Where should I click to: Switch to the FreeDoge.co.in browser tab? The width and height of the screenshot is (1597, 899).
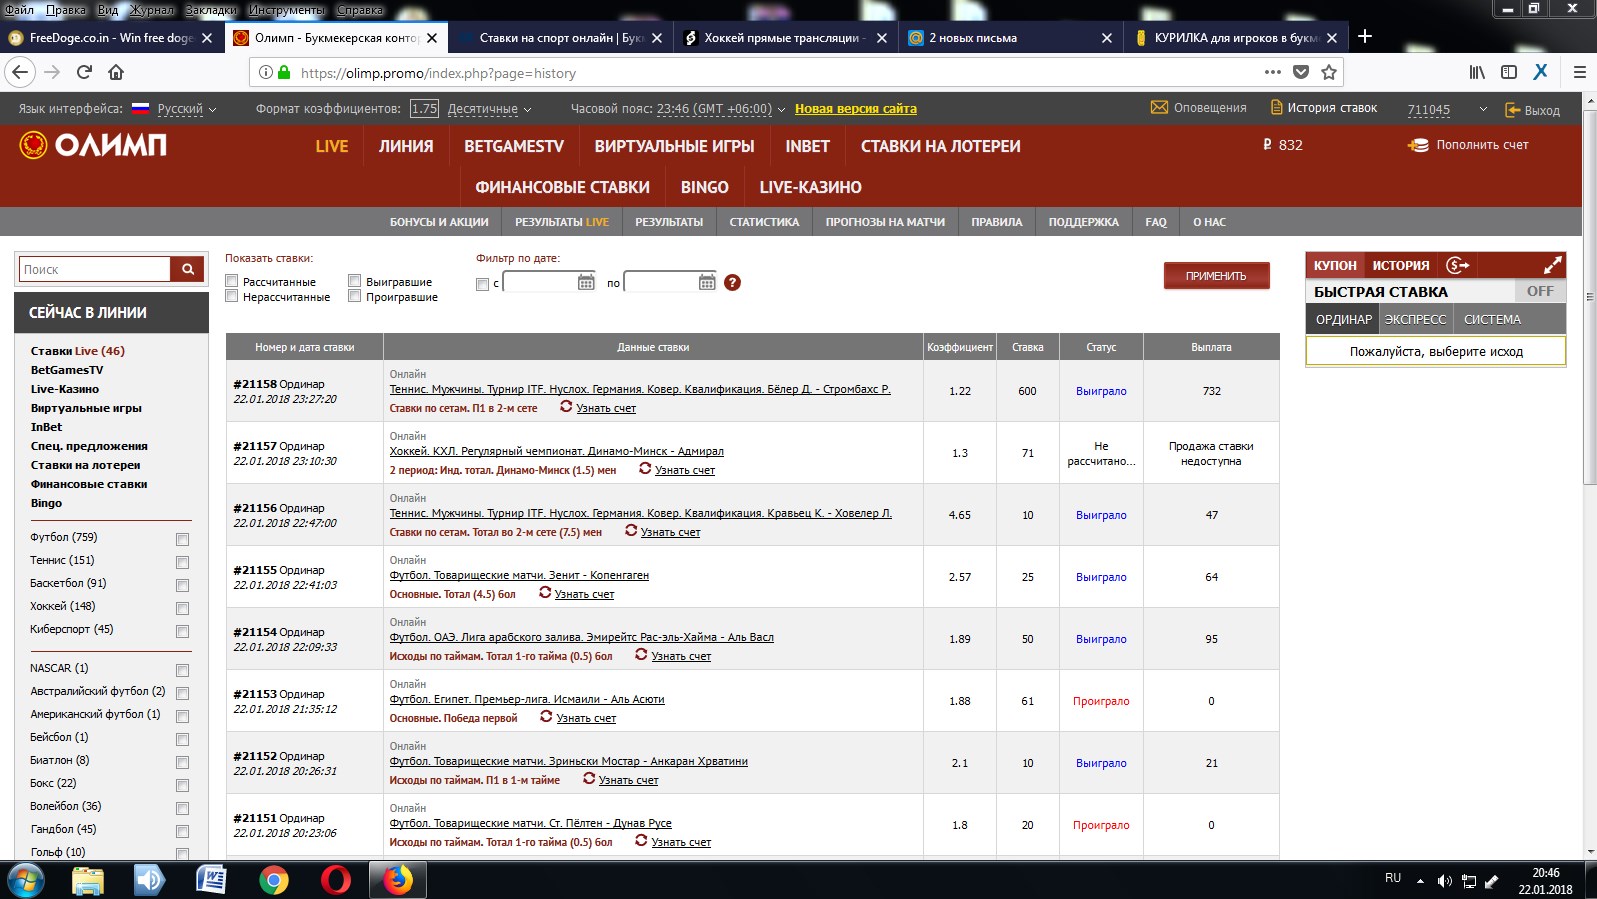[x=110, y=38]
